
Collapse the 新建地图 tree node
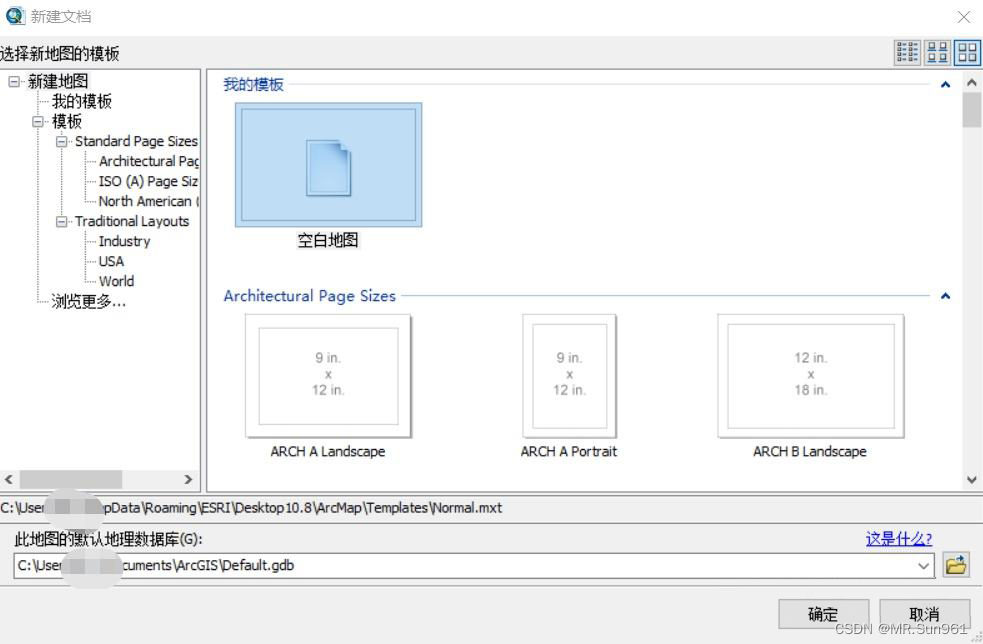[x=14, y=82]
